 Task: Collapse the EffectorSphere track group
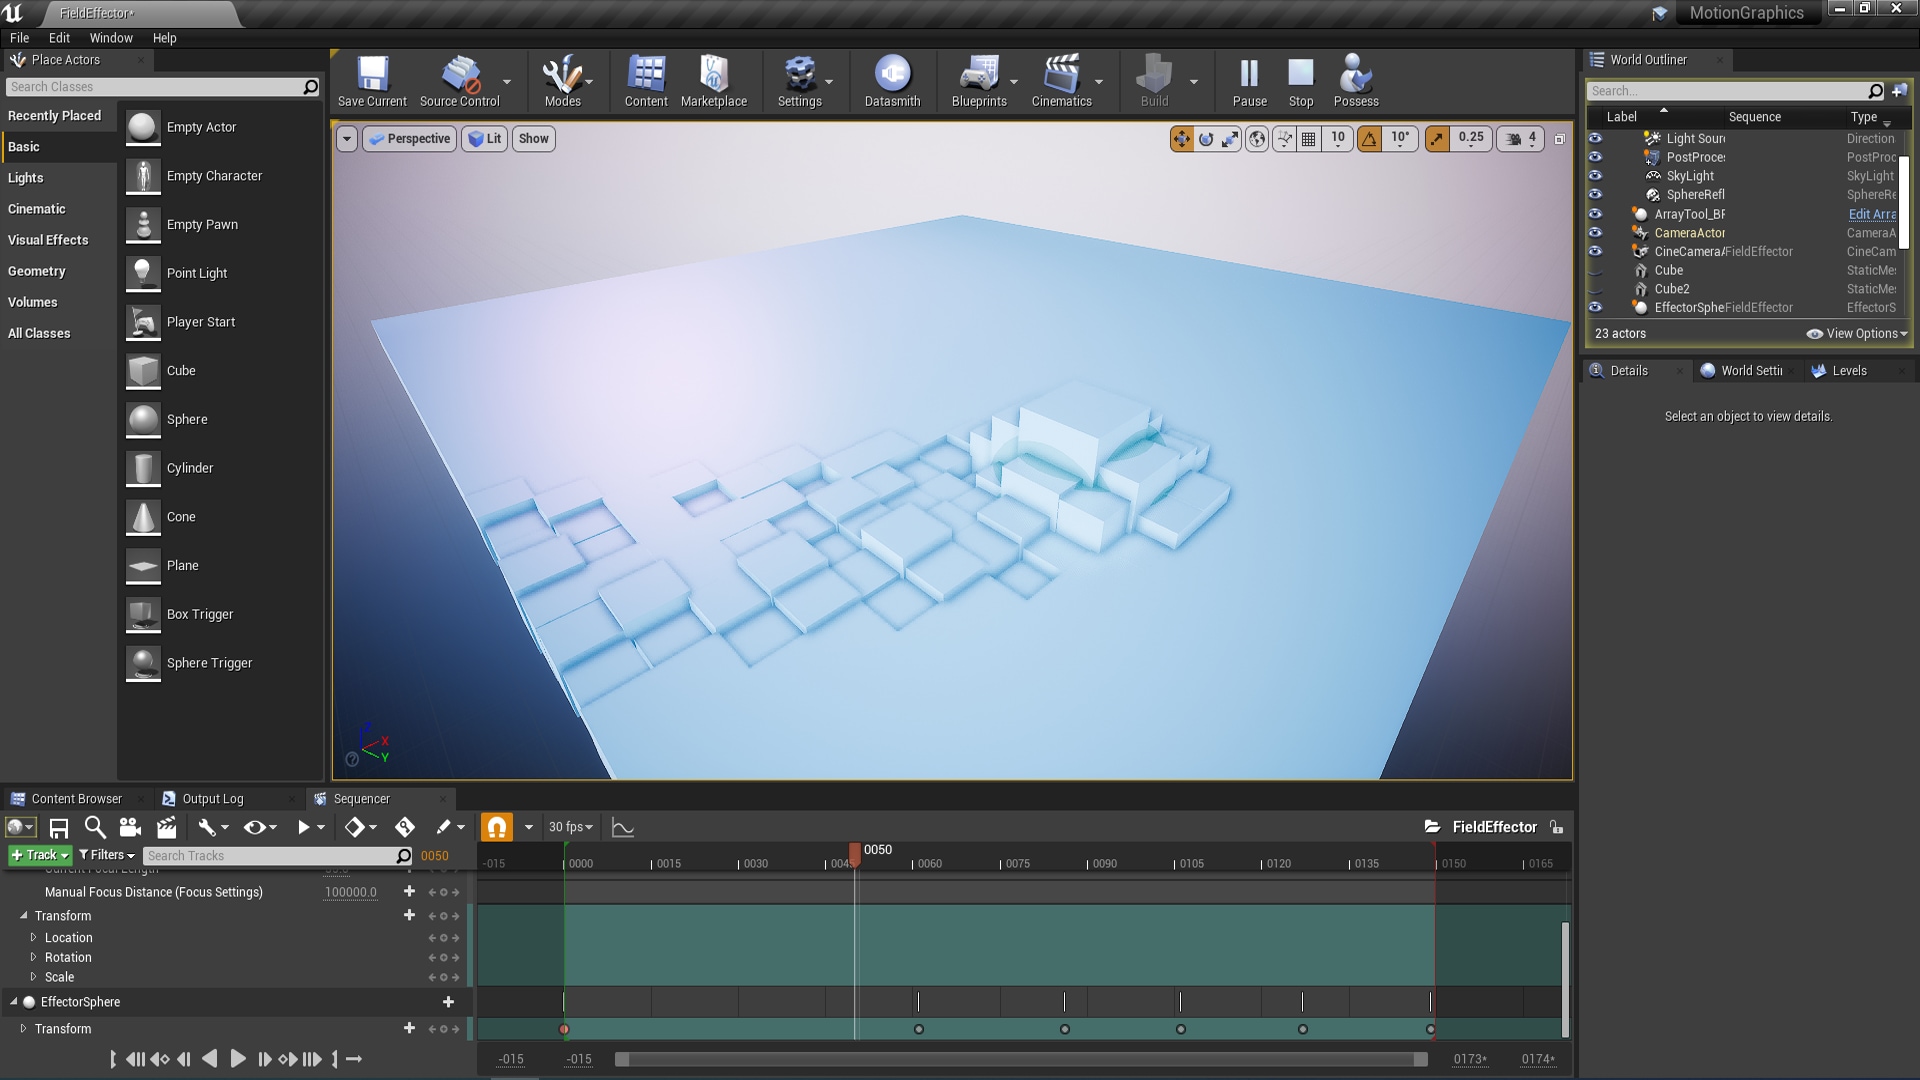[x=11, y=1001]
